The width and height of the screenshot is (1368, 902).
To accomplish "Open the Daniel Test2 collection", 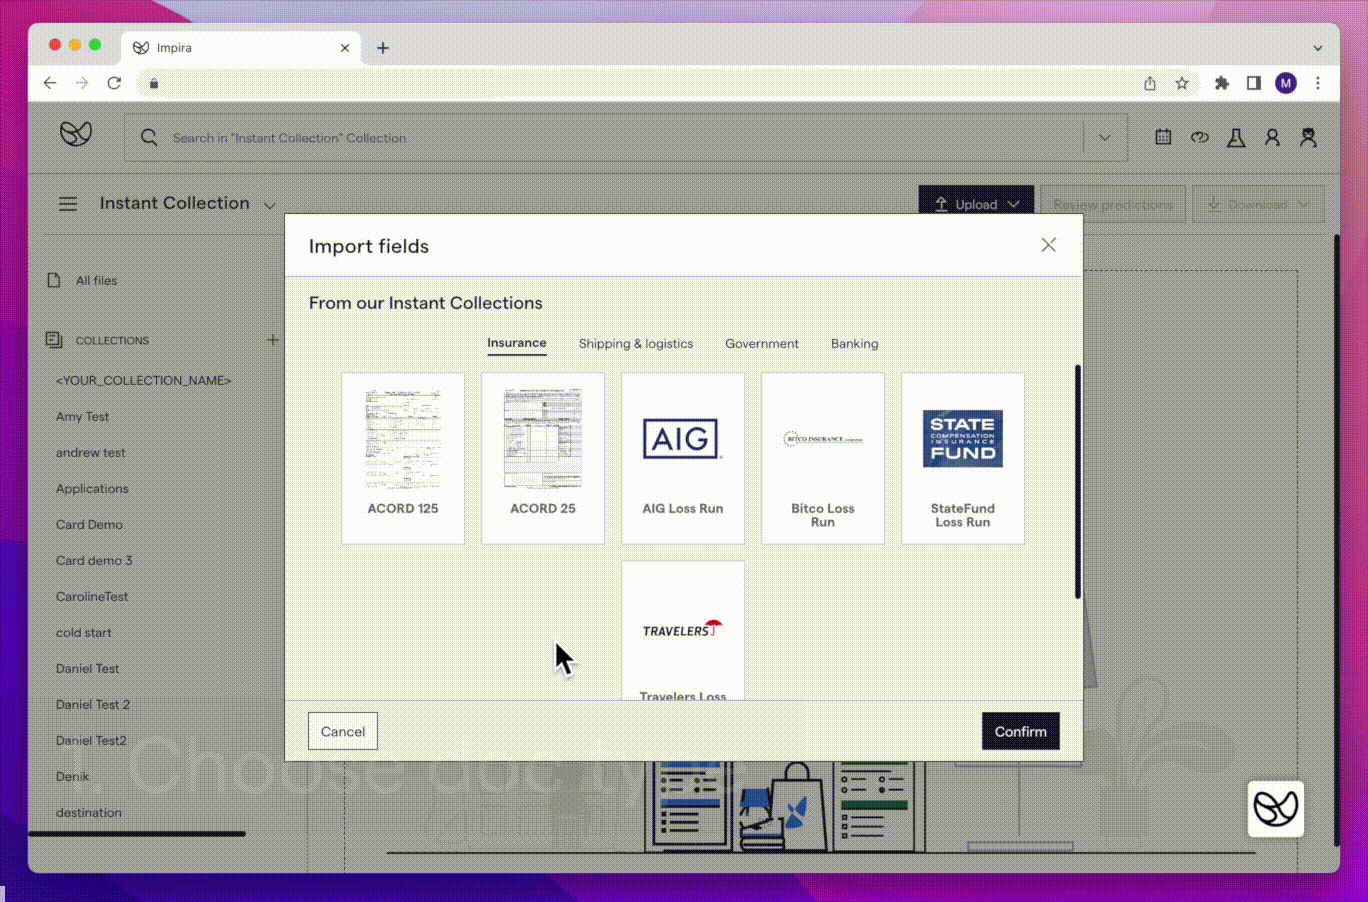I will [x=91, y=740].
